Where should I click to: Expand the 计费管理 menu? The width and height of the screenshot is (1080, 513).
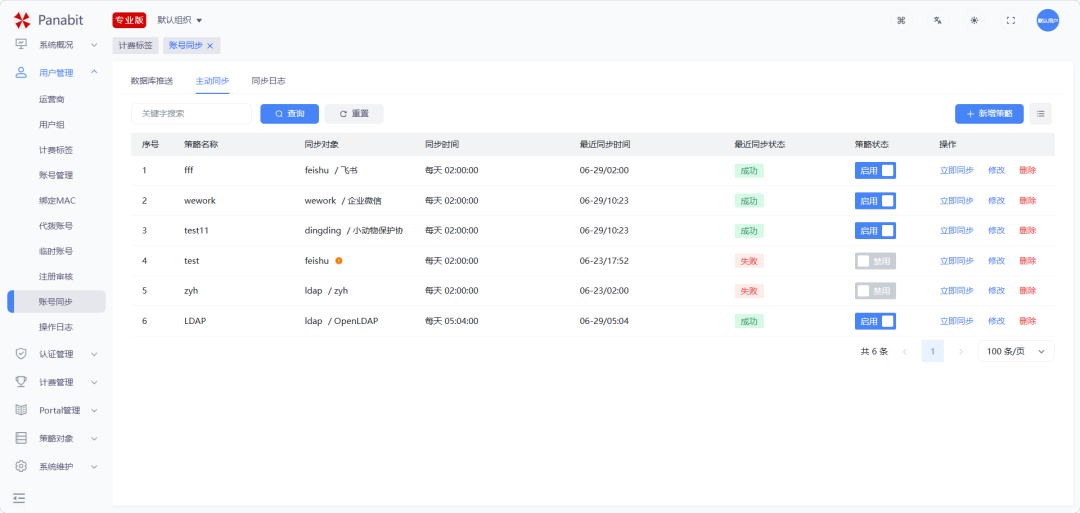tap(94, 382)
